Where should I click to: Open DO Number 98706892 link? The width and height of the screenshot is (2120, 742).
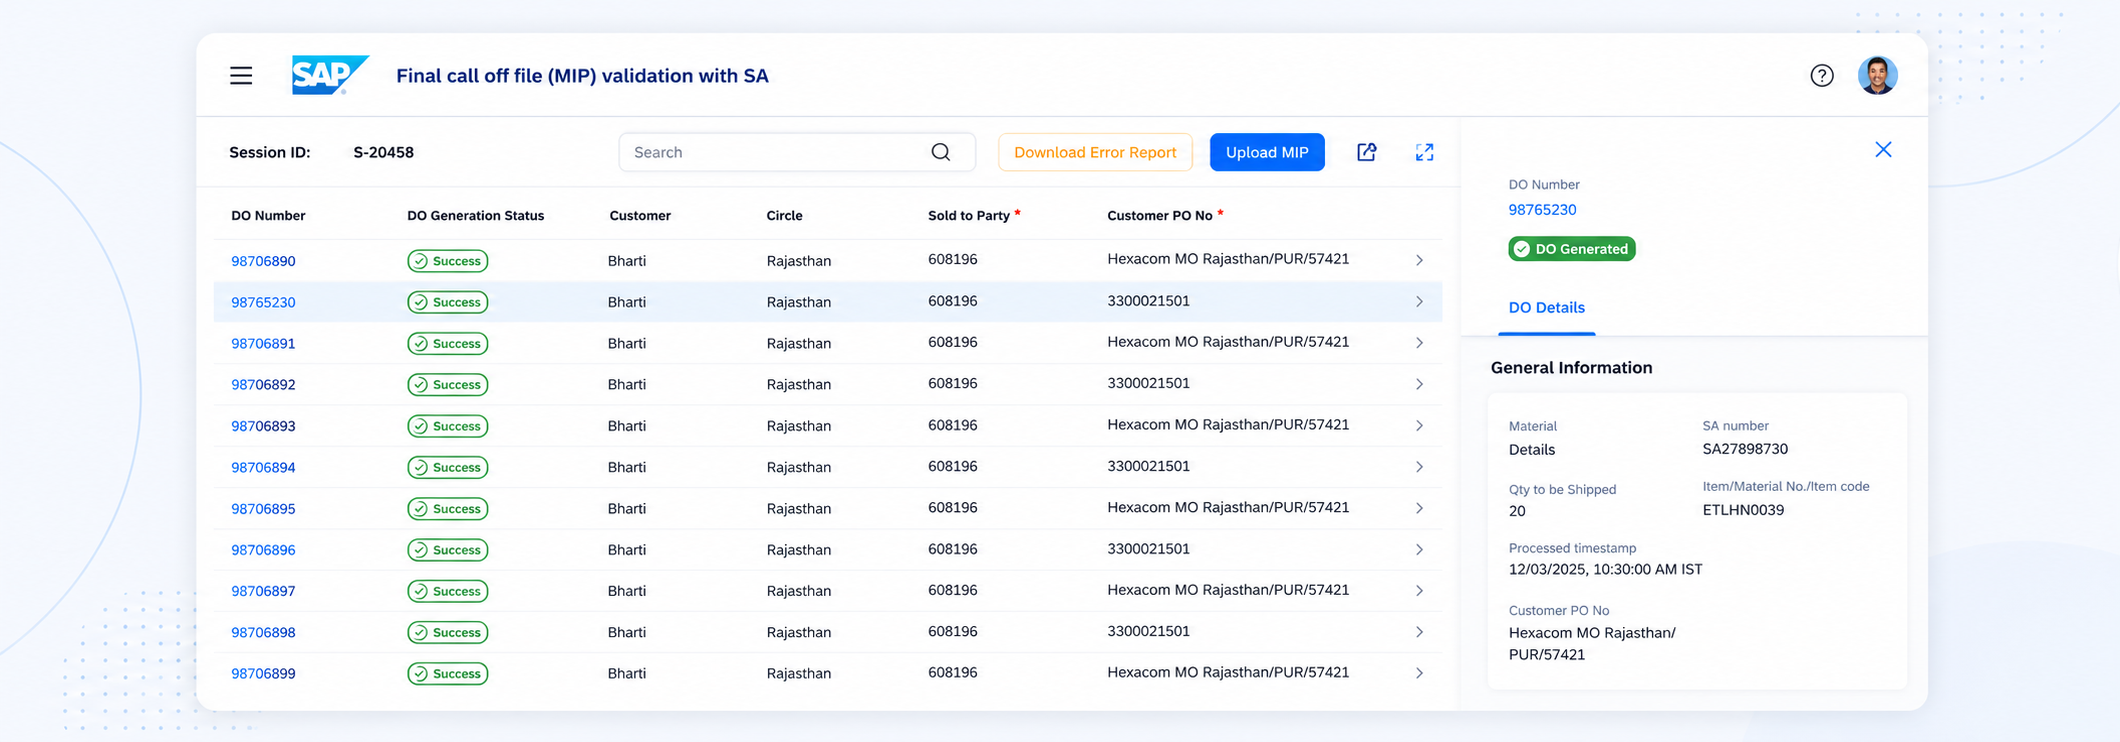click(263, 385)
